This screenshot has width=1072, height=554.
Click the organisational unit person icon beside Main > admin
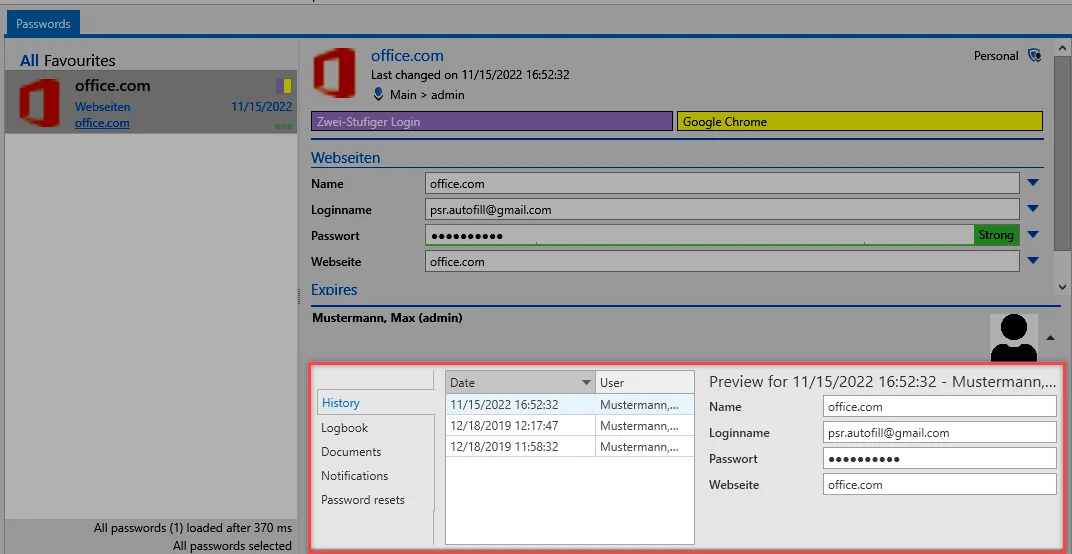(378, 94)
